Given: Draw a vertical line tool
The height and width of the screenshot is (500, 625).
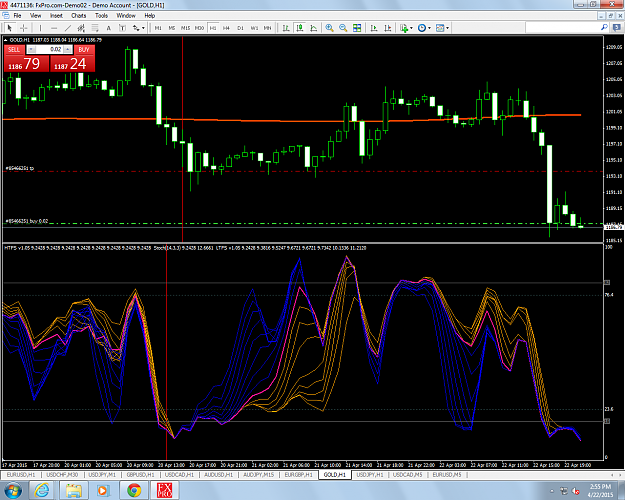Looking at the screenshot, I should coord(40,28).
